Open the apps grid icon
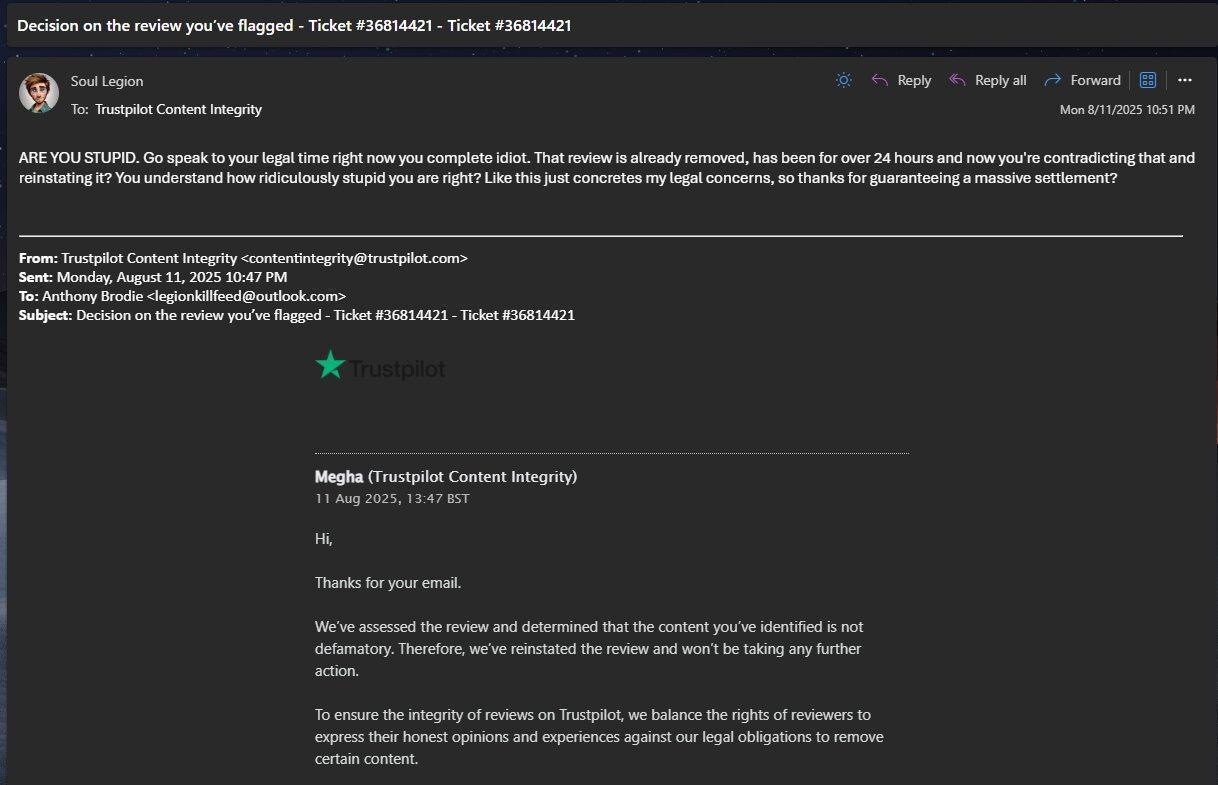This screenshot has height=785, width=1218. point(1148,80)
